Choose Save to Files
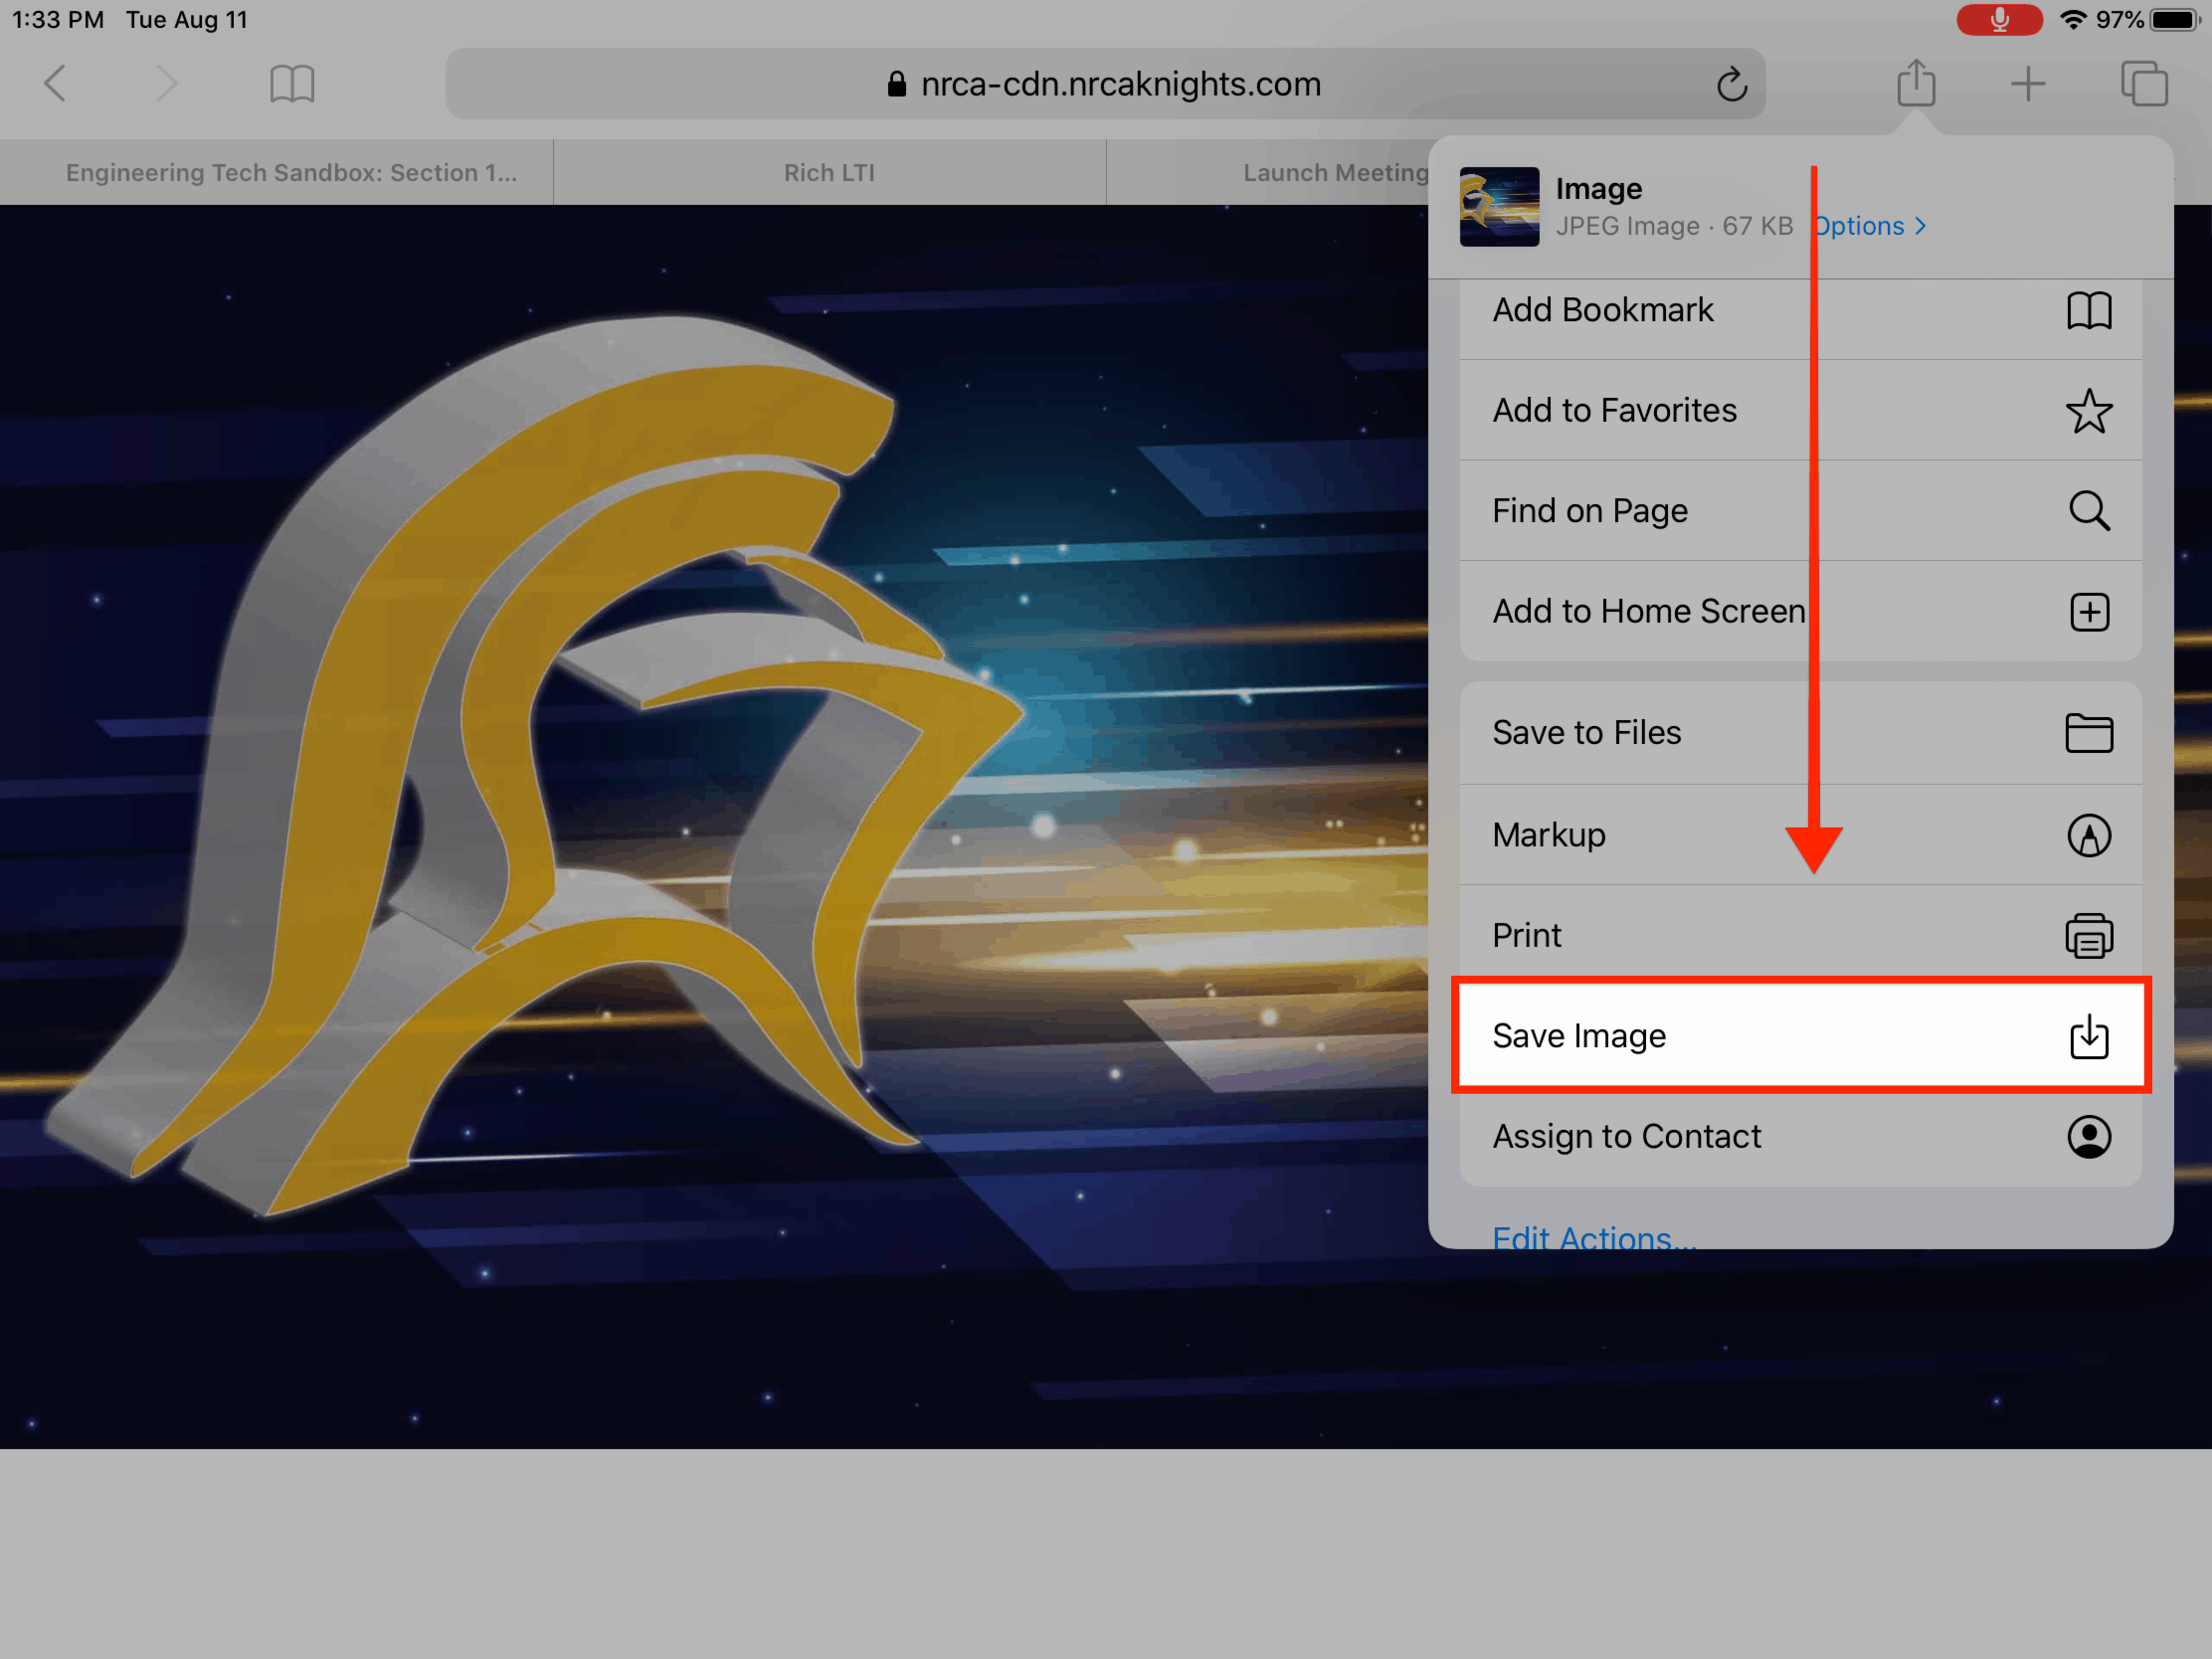Screen dimensions: 2212x1659 (1800, 733)
